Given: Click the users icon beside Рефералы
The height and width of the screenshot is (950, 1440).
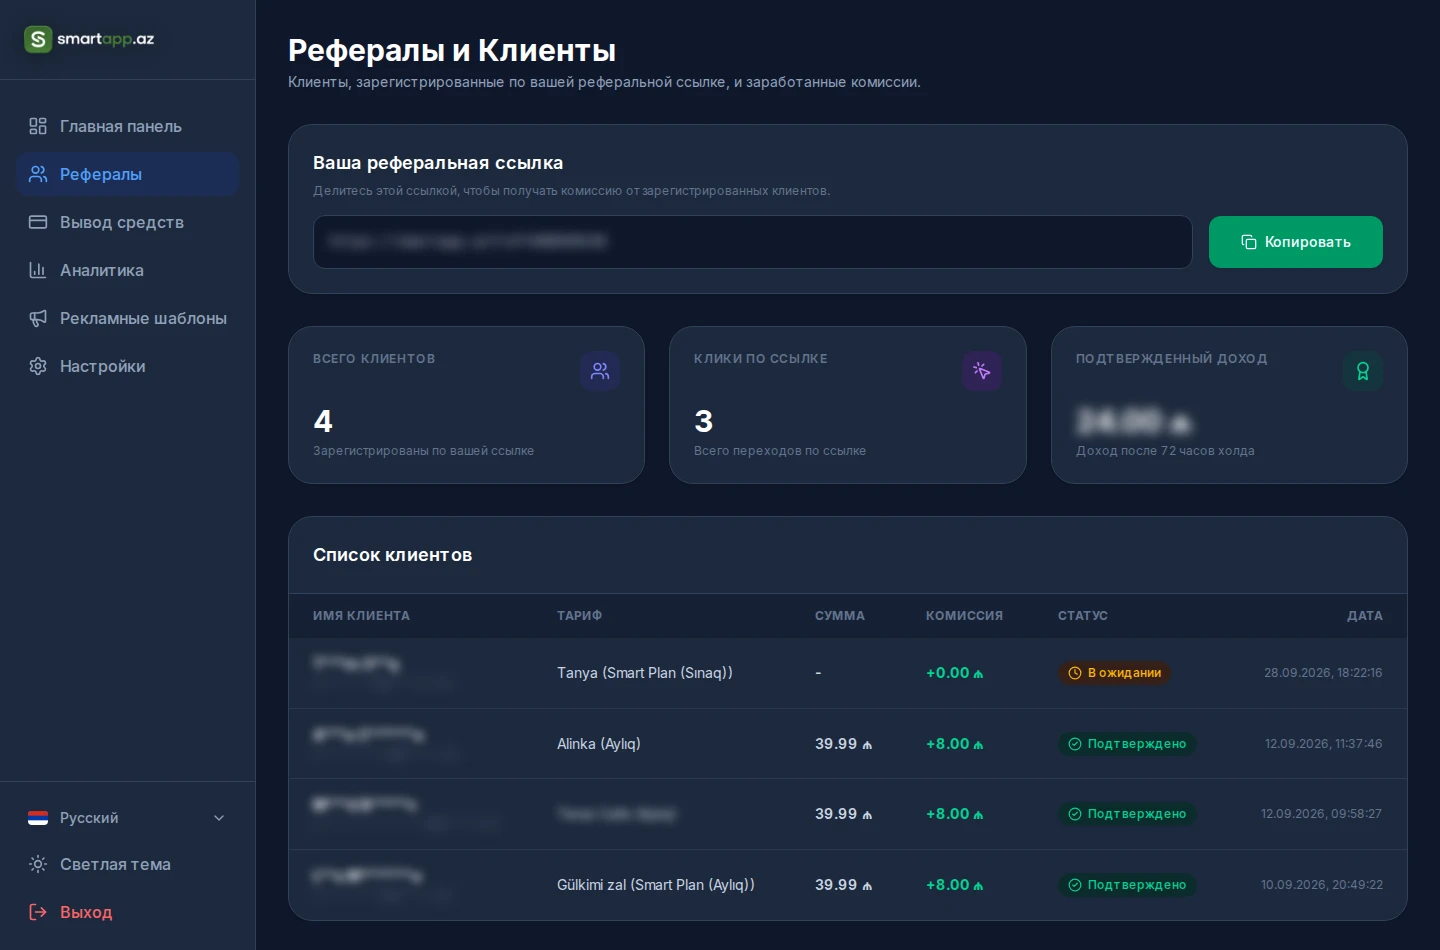Looking at the screenshot, I should click(38, 174).
